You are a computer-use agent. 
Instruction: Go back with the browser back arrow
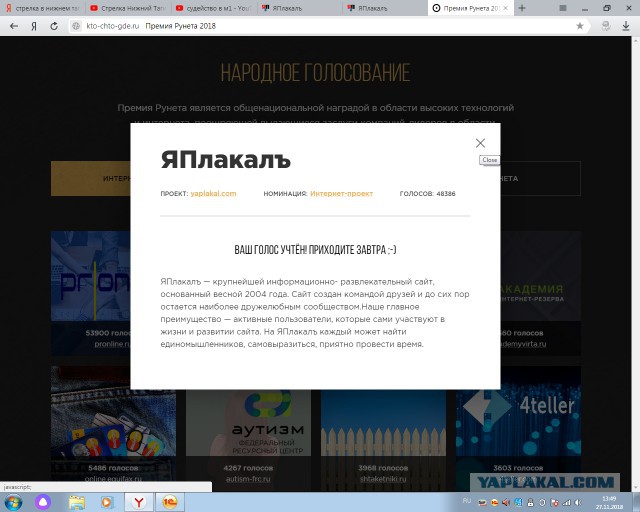[x=13, y=26]
